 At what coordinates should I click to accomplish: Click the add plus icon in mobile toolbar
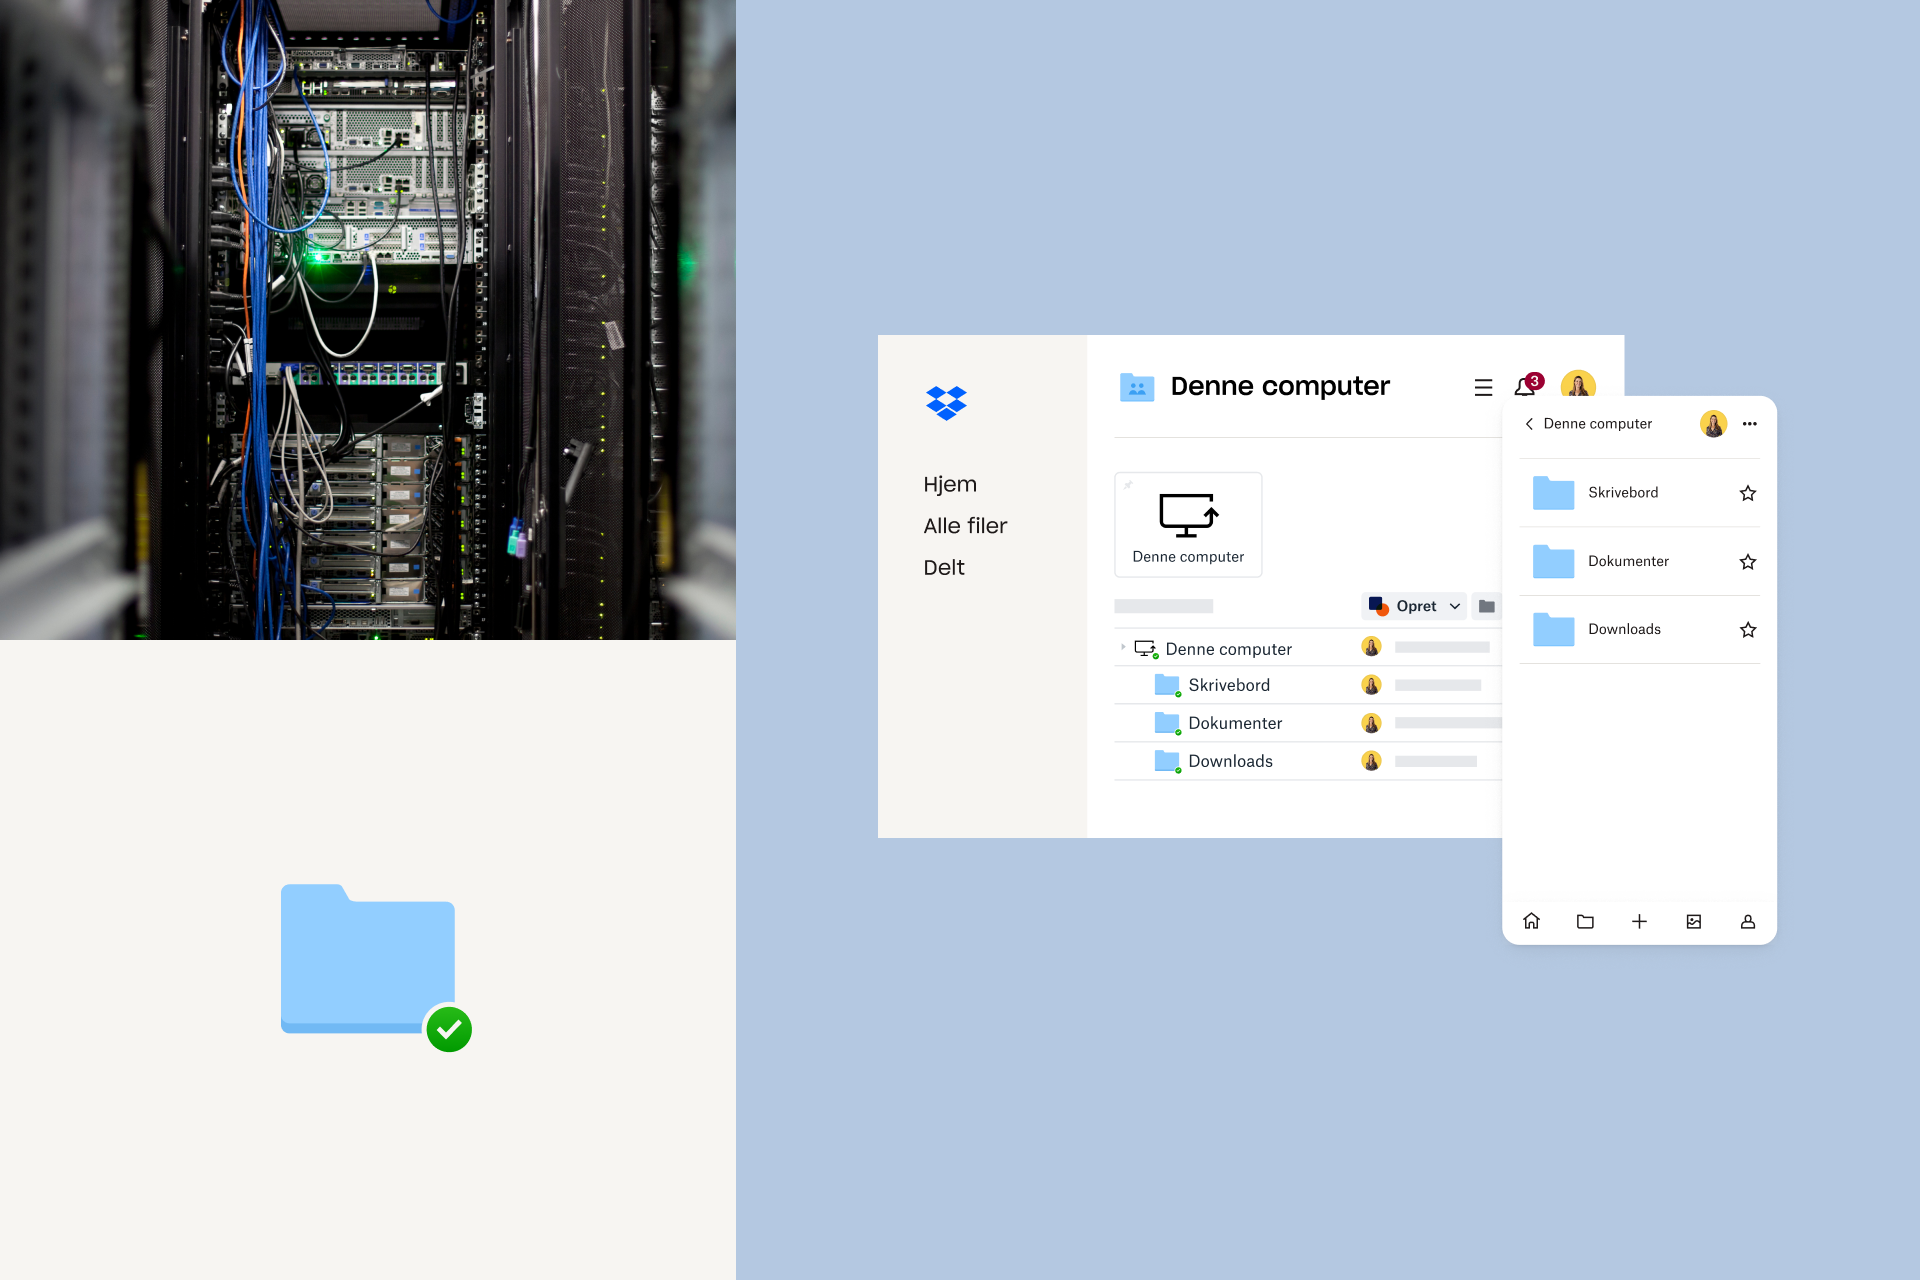click(x=1639, y=920)
